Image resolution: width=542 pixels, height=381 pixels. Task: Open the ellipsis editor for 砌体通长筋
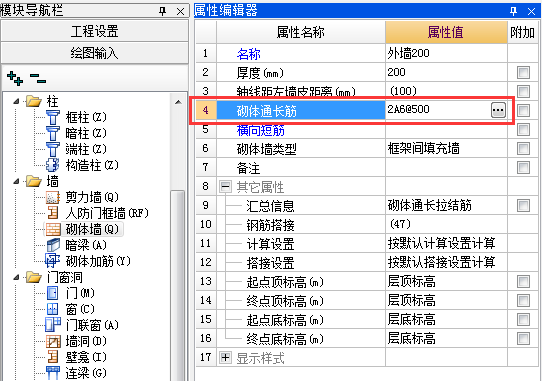point(498,110)
